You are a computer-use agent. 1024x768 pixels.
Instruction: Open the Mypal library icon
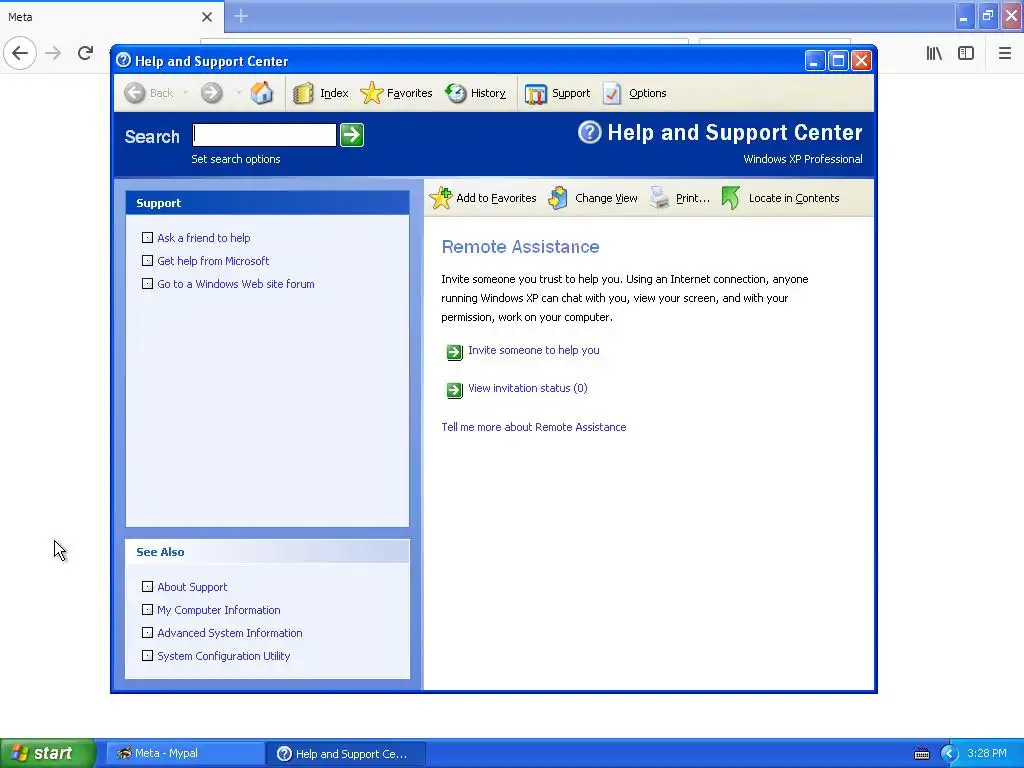coord(934,53)
